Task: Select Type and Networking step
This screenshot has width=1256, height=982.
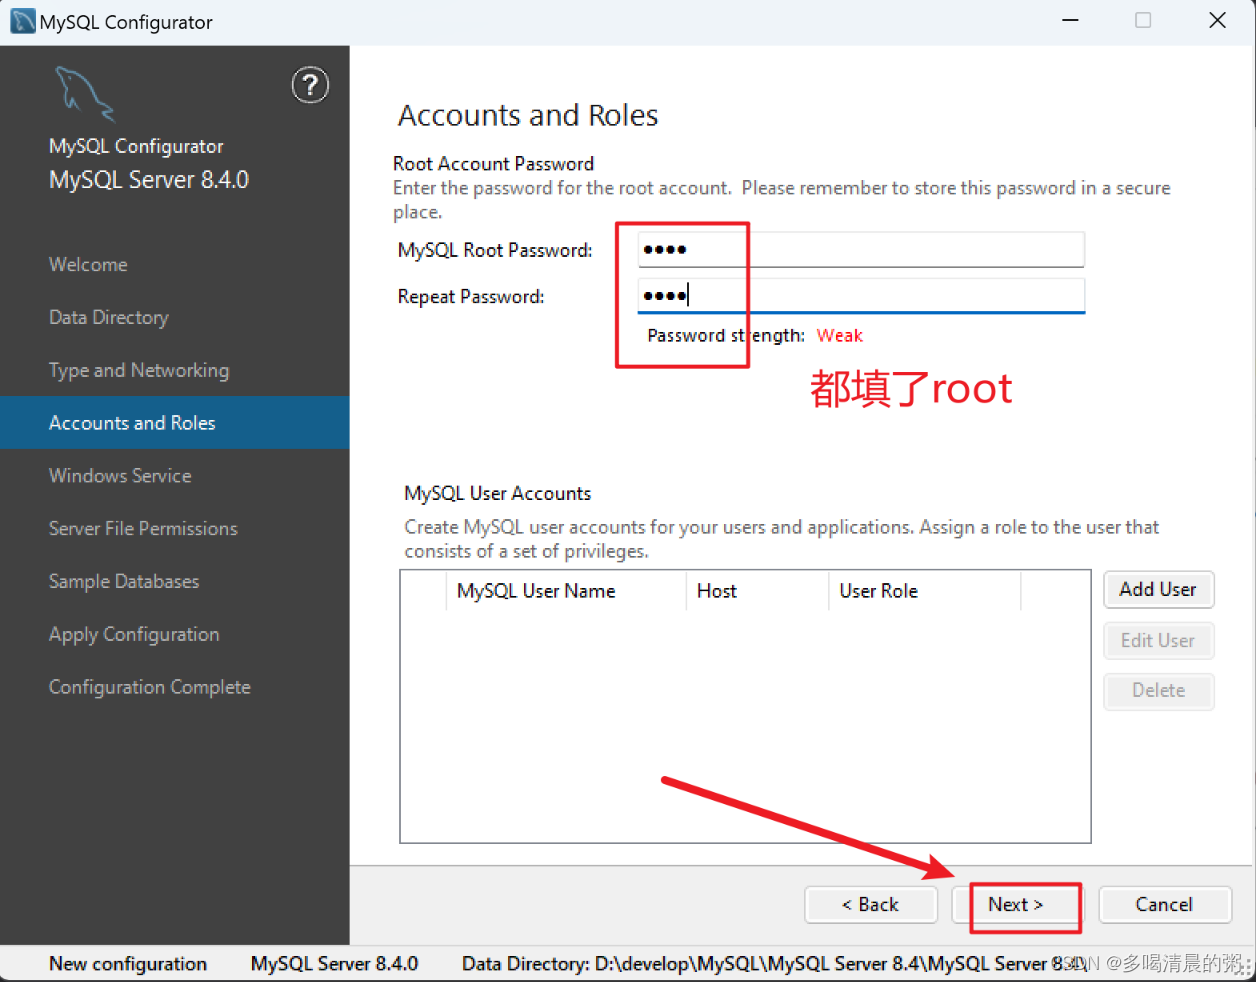Action: coord(138,370)
